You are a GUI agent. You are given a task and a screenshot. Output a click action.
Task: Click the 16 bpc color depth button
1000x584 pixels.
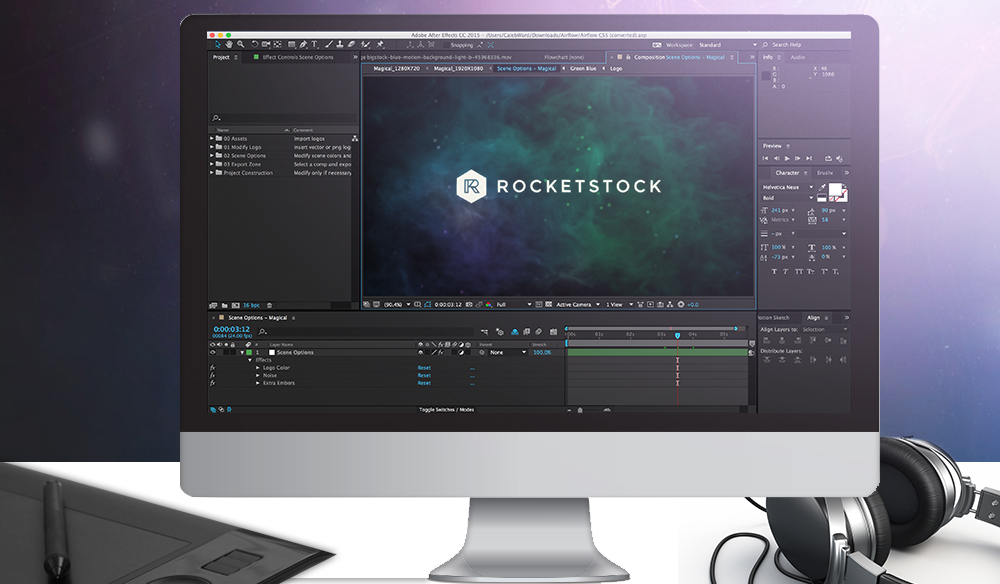251,305
